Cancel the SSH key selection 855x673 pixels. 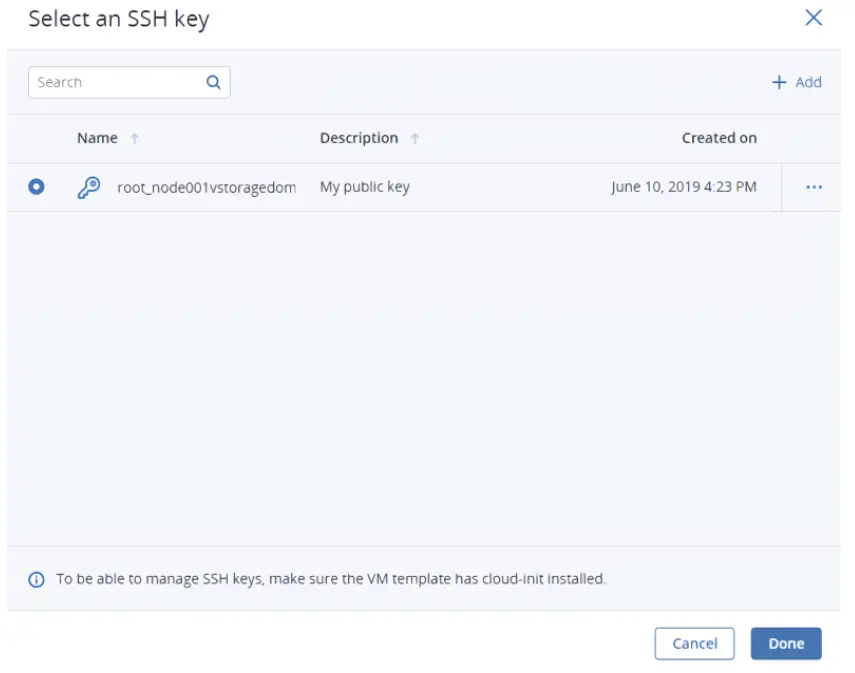(x=694, y=644)
